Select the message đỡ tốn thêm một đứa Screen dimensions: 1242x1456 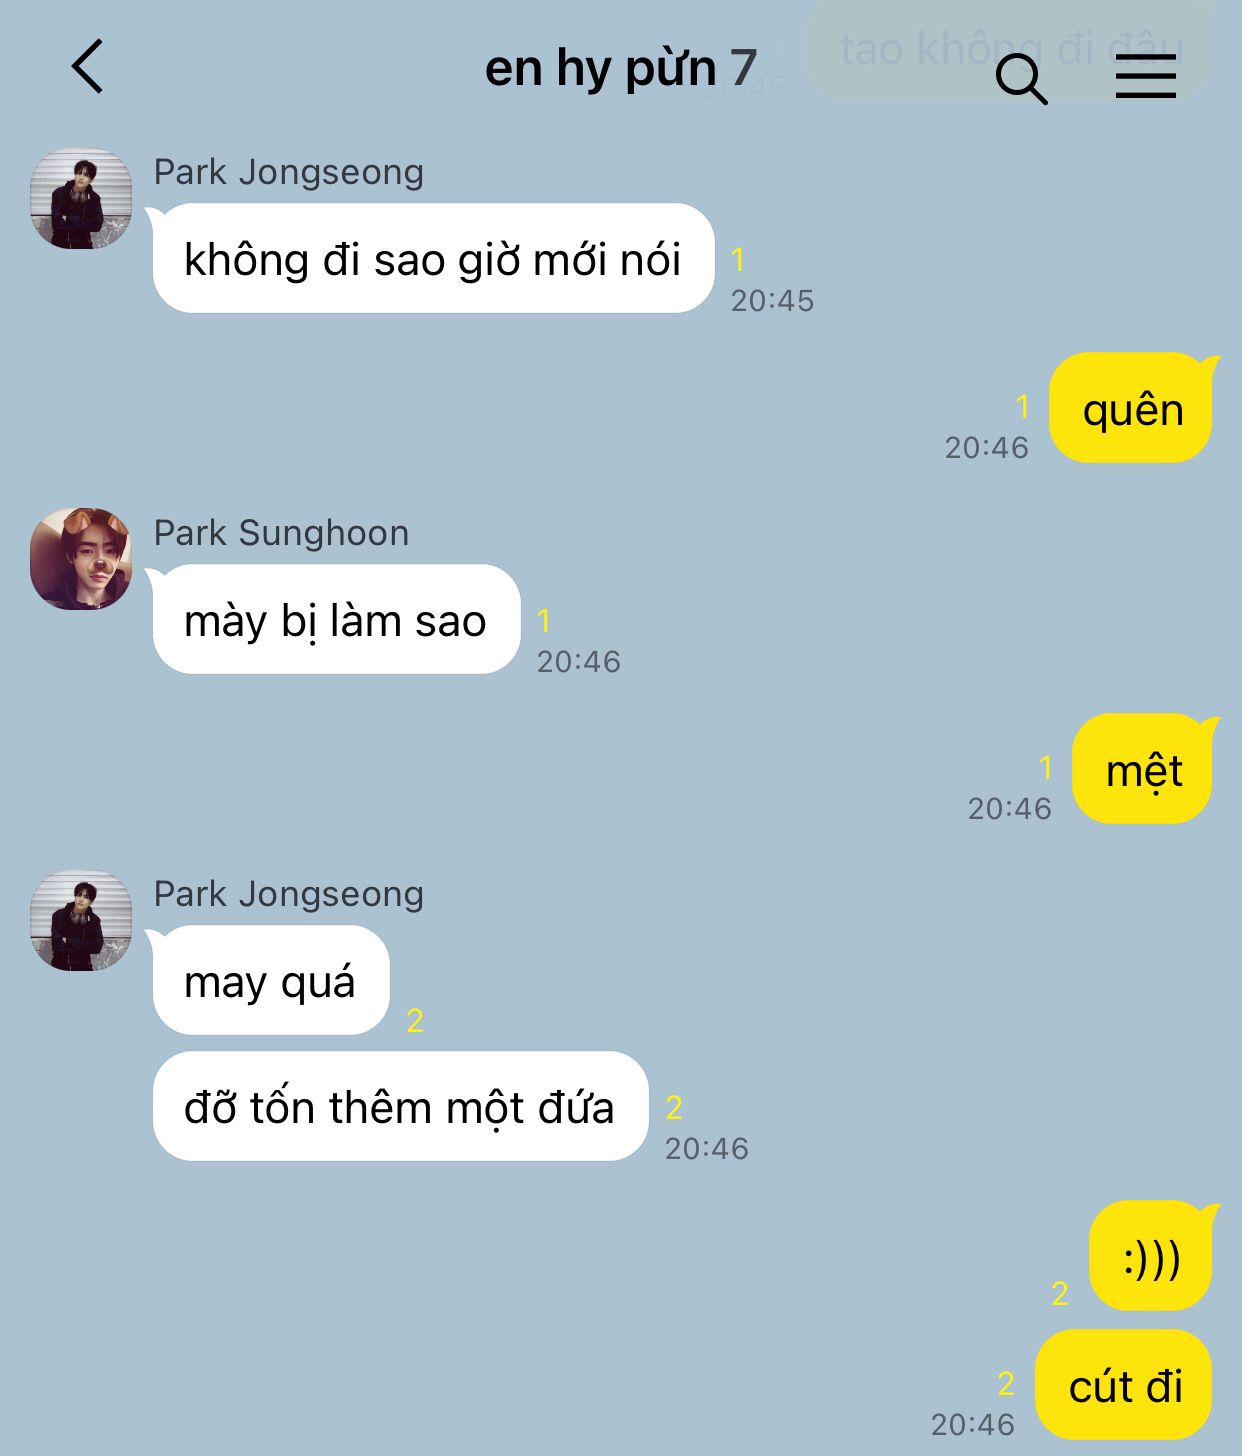point(401,1106)
